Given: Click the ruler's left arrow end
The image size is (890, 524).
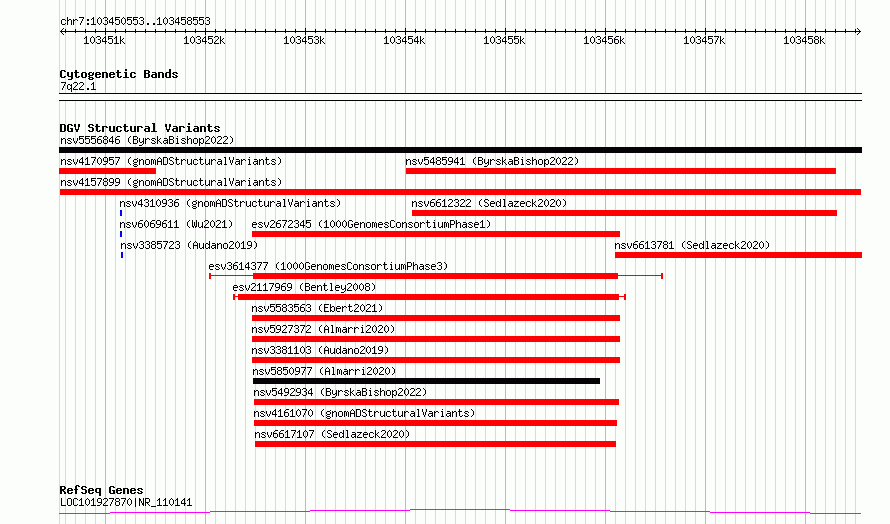Looking at the screenshot, I should (x=62, y=32).
